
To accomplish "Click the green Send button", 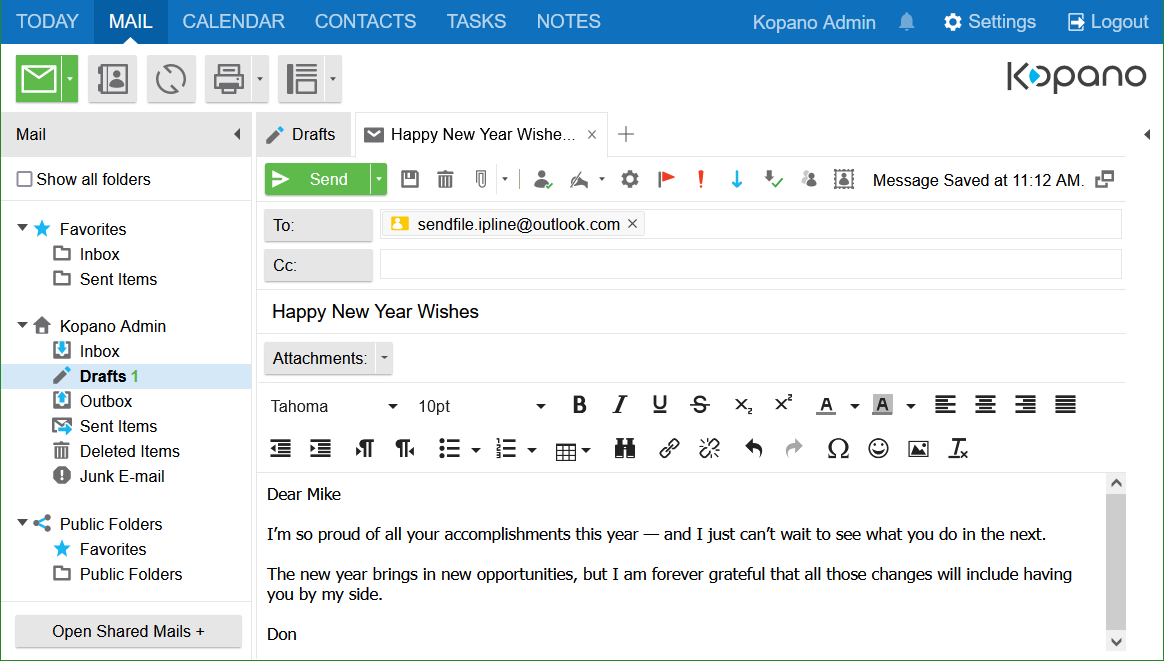I will point(316,180).
